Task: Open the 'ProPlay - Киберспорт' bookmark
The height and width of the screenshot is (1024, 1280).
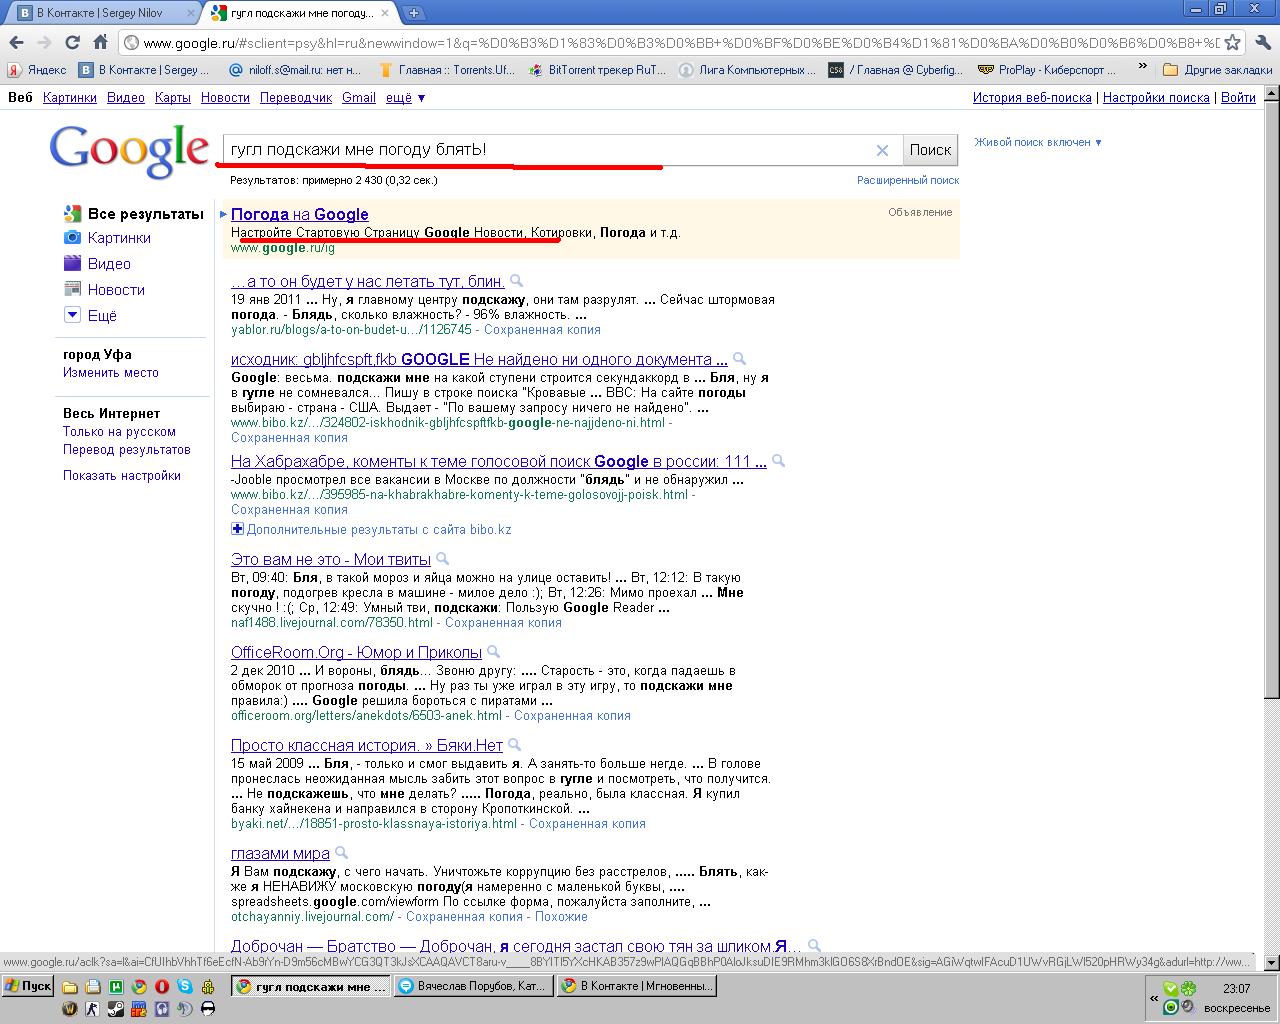Action: (1046, 70)
